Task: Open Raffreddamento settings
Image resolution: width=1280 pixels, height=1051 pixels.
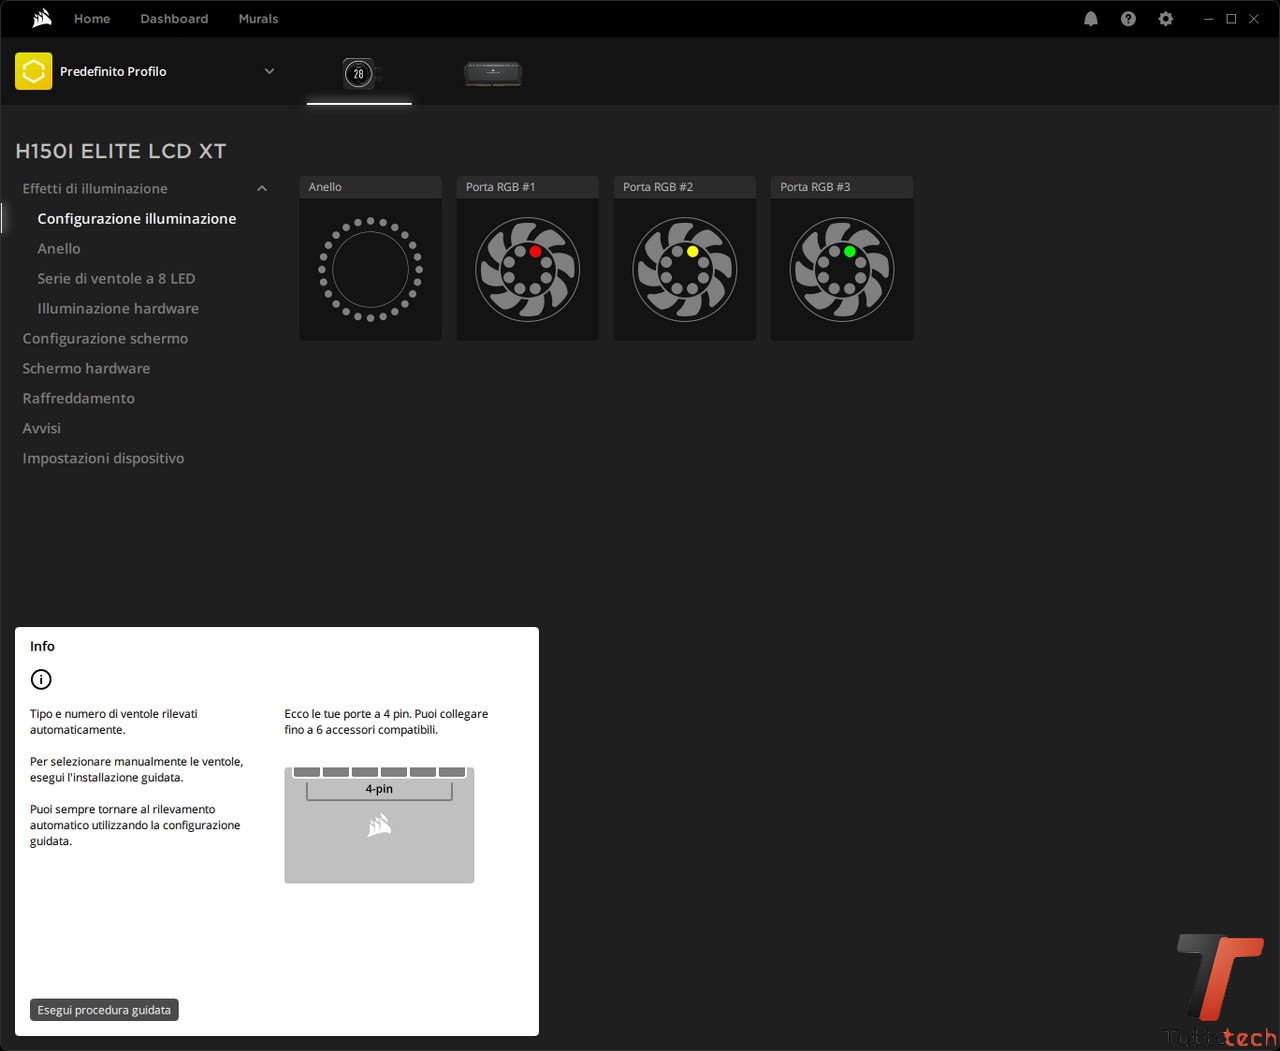Action: [78, 398]
